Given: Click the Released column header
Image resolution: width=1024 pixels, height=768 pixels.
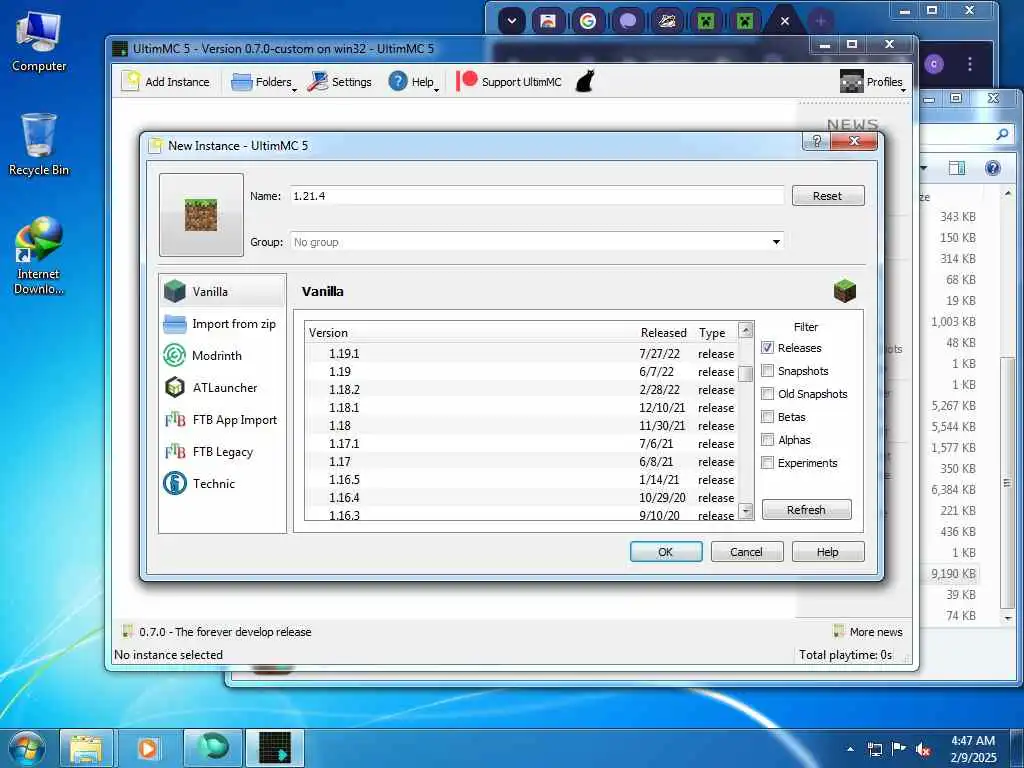Looking at the screenshot, I should (x=664, y=333).
